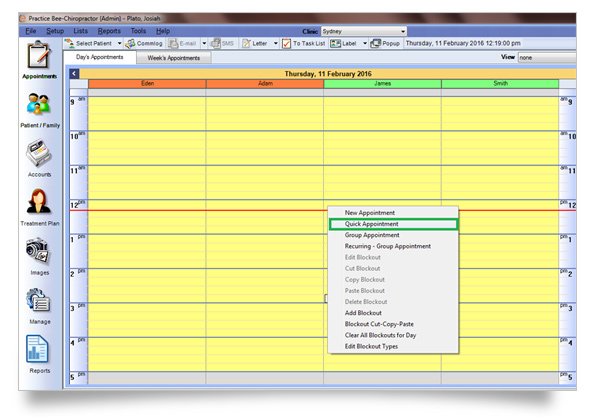Click the Smith provider column header

point(500,84)
